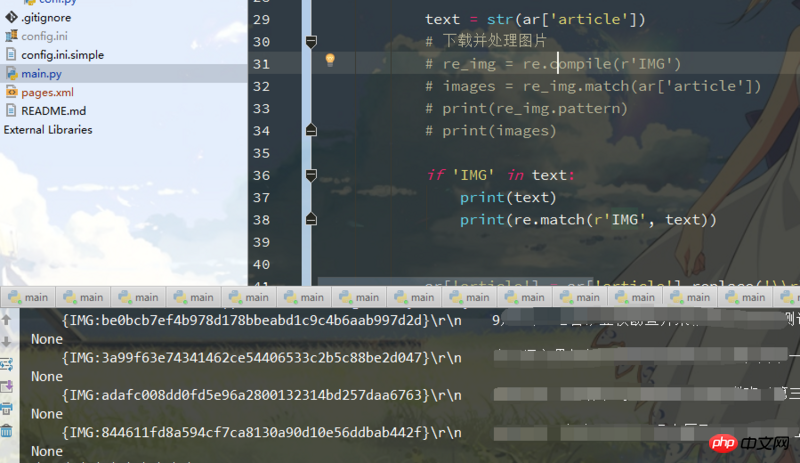The image size is (800, 463).
Task: Click the fold end marker at line 34
Action: tap(311, 130)
